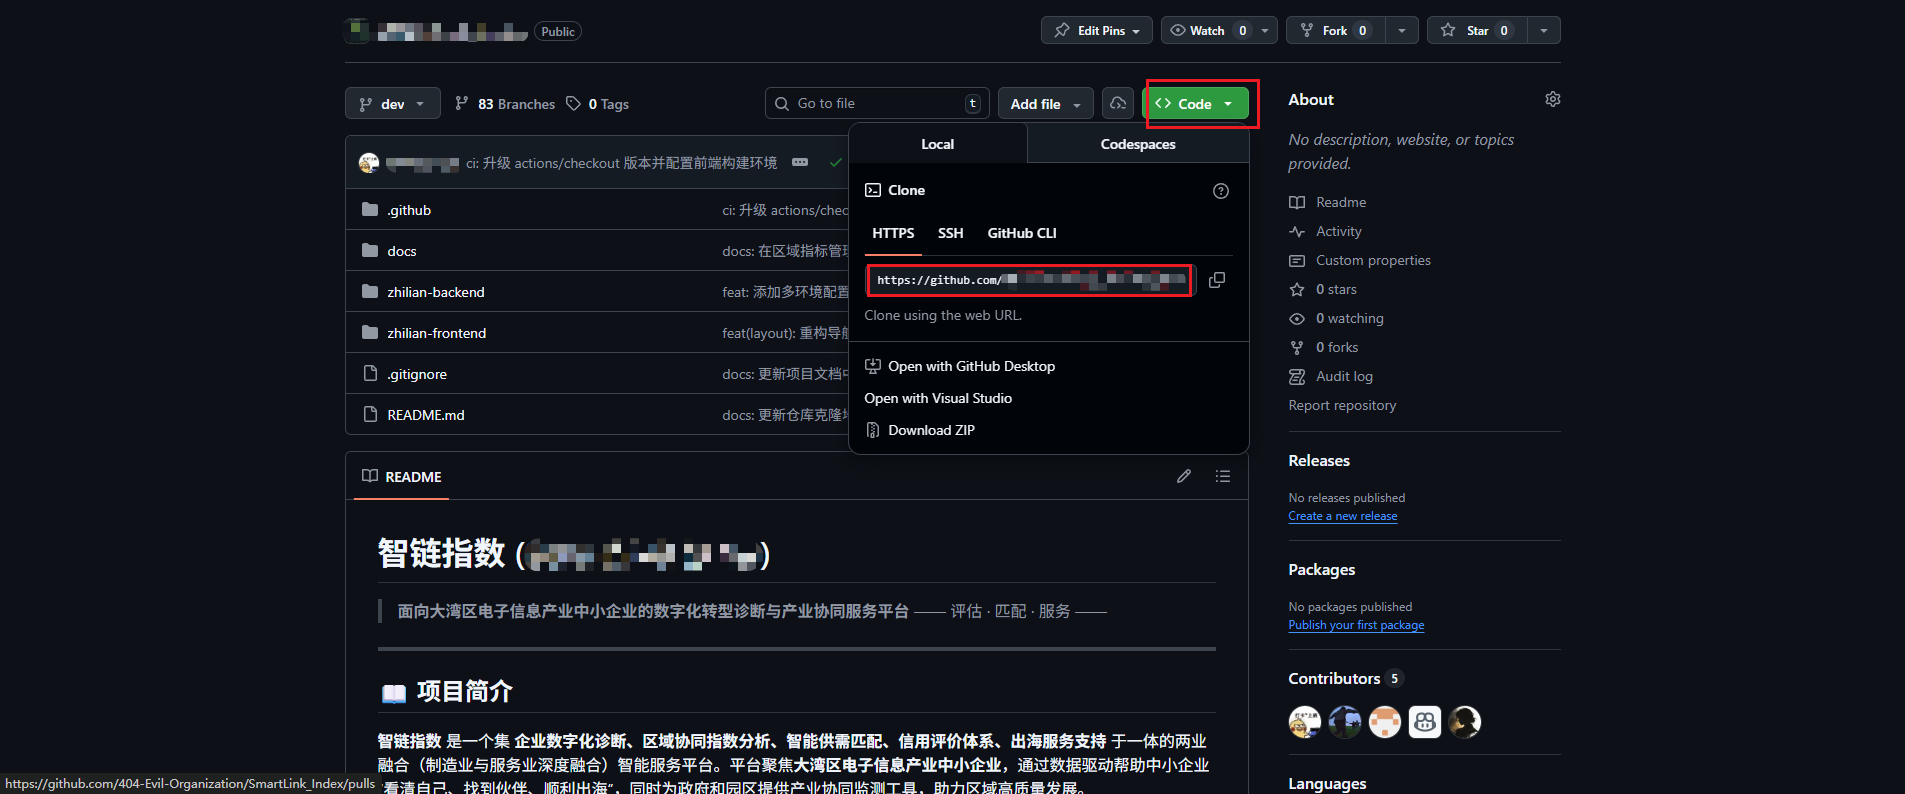The image size is (1905, 794).
Task: Copy the HTTPS clone URL to clipboard
Action: (1216, 280)
